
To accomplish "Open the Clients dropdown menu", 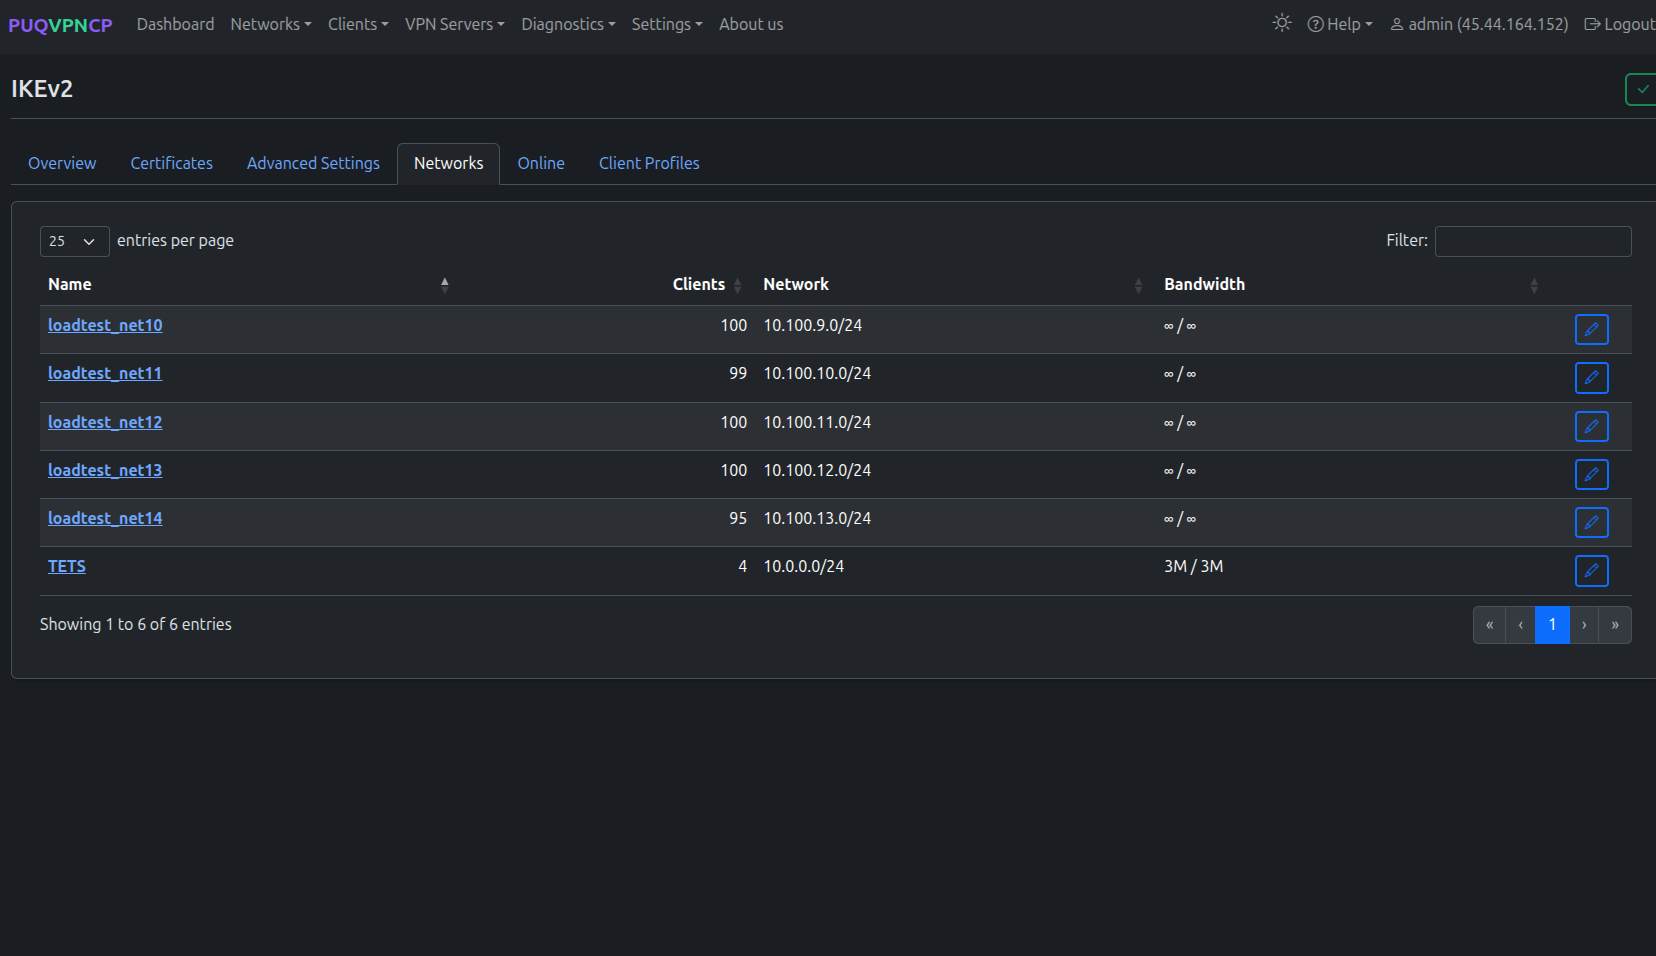I will (x=358, y=24).
